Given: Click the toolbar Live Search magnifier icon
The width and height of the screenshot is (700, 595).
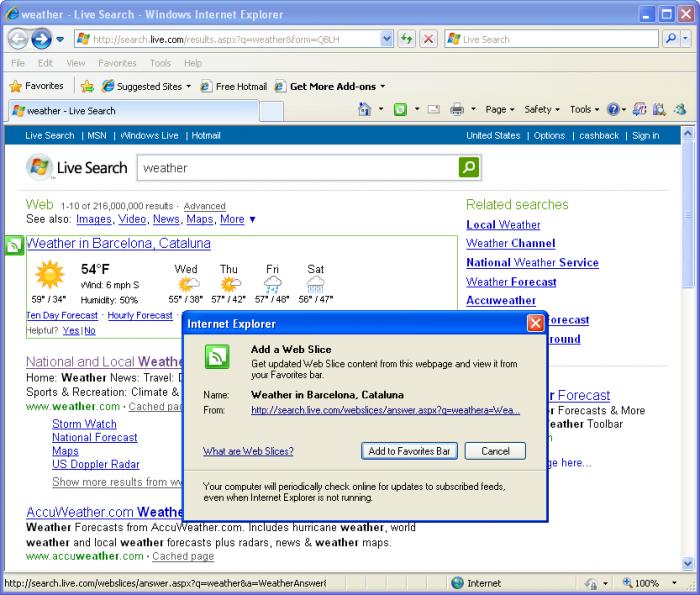Looking at the screenshot, I should [x=670, y=39].
